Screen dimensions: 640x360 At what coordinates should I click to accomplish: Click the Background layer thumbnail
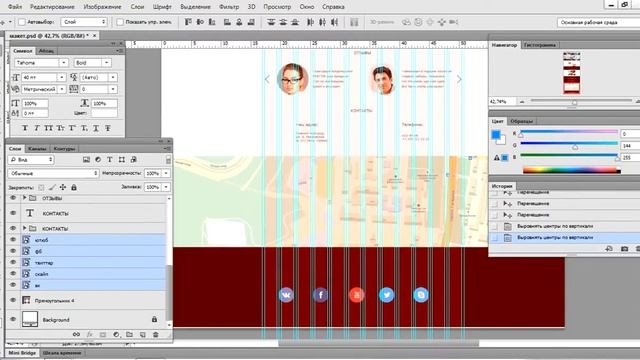point(30,319)
